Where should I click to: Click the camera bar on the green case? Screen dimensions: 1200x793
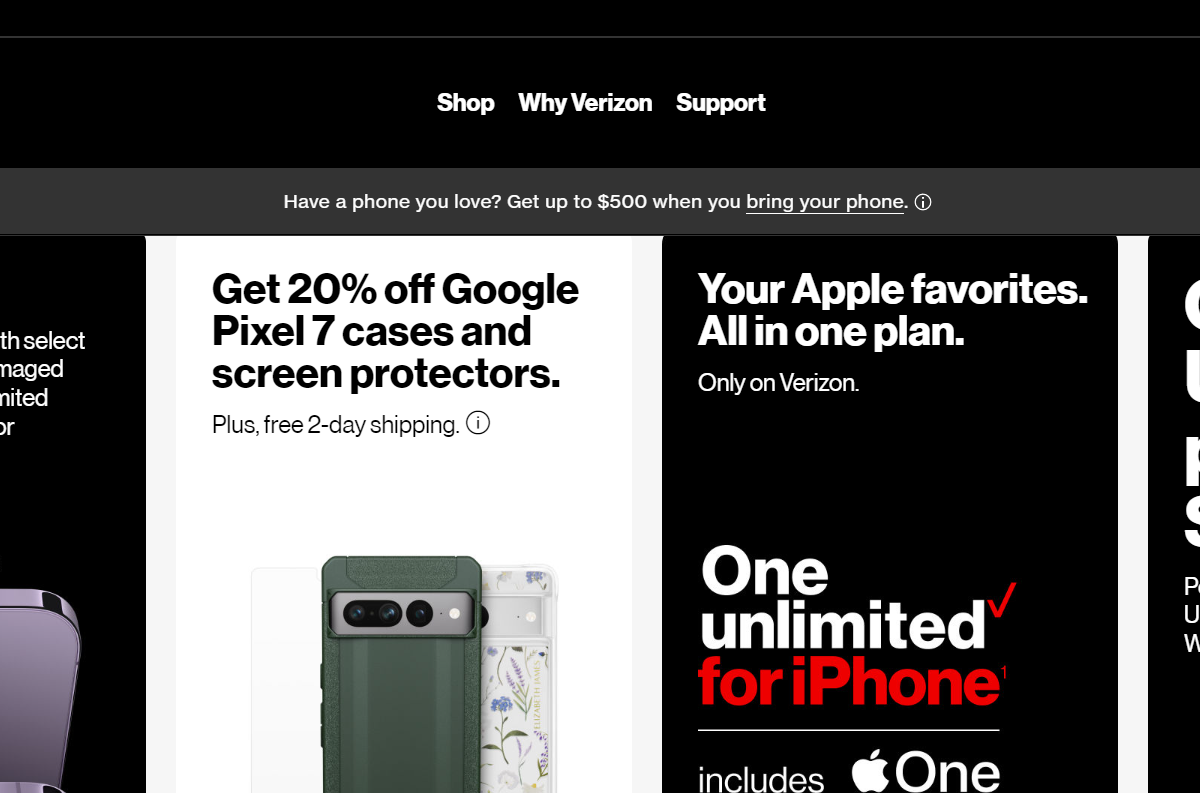click(401, 611)
